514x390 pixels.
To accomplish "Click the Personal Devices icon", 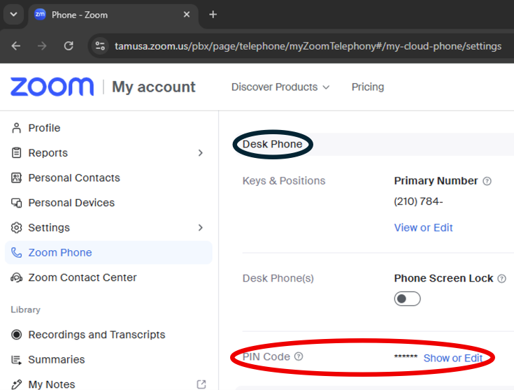I will [x=16, y=203].
